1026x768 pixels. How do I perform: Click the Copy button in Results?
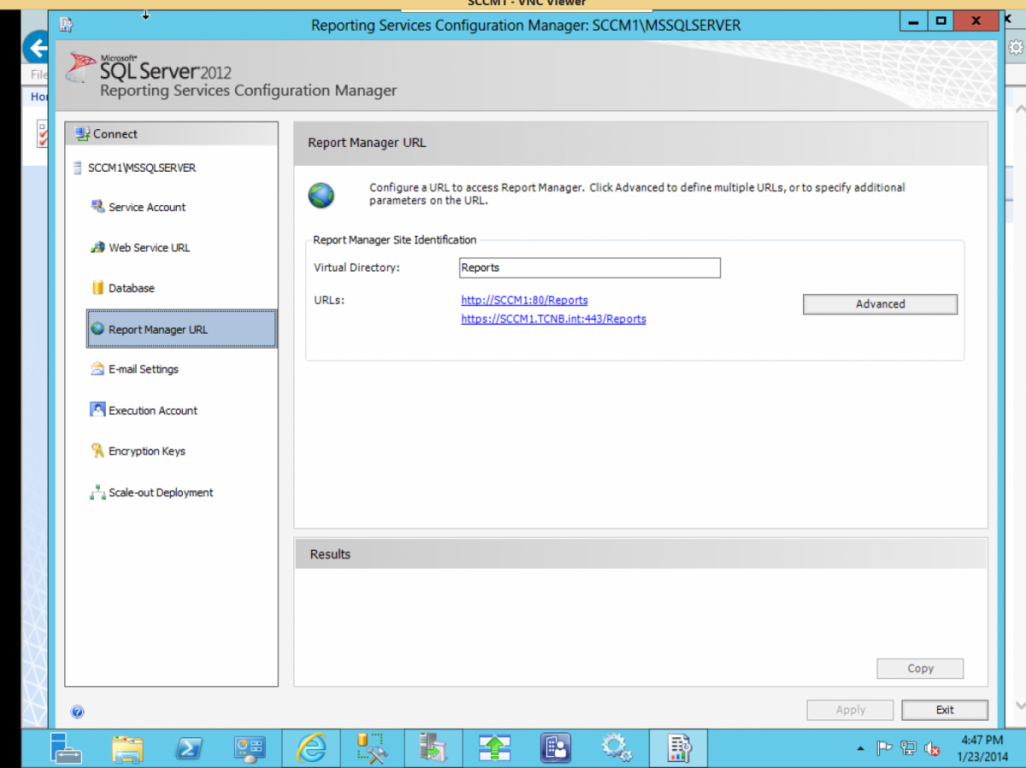[920, 669]
